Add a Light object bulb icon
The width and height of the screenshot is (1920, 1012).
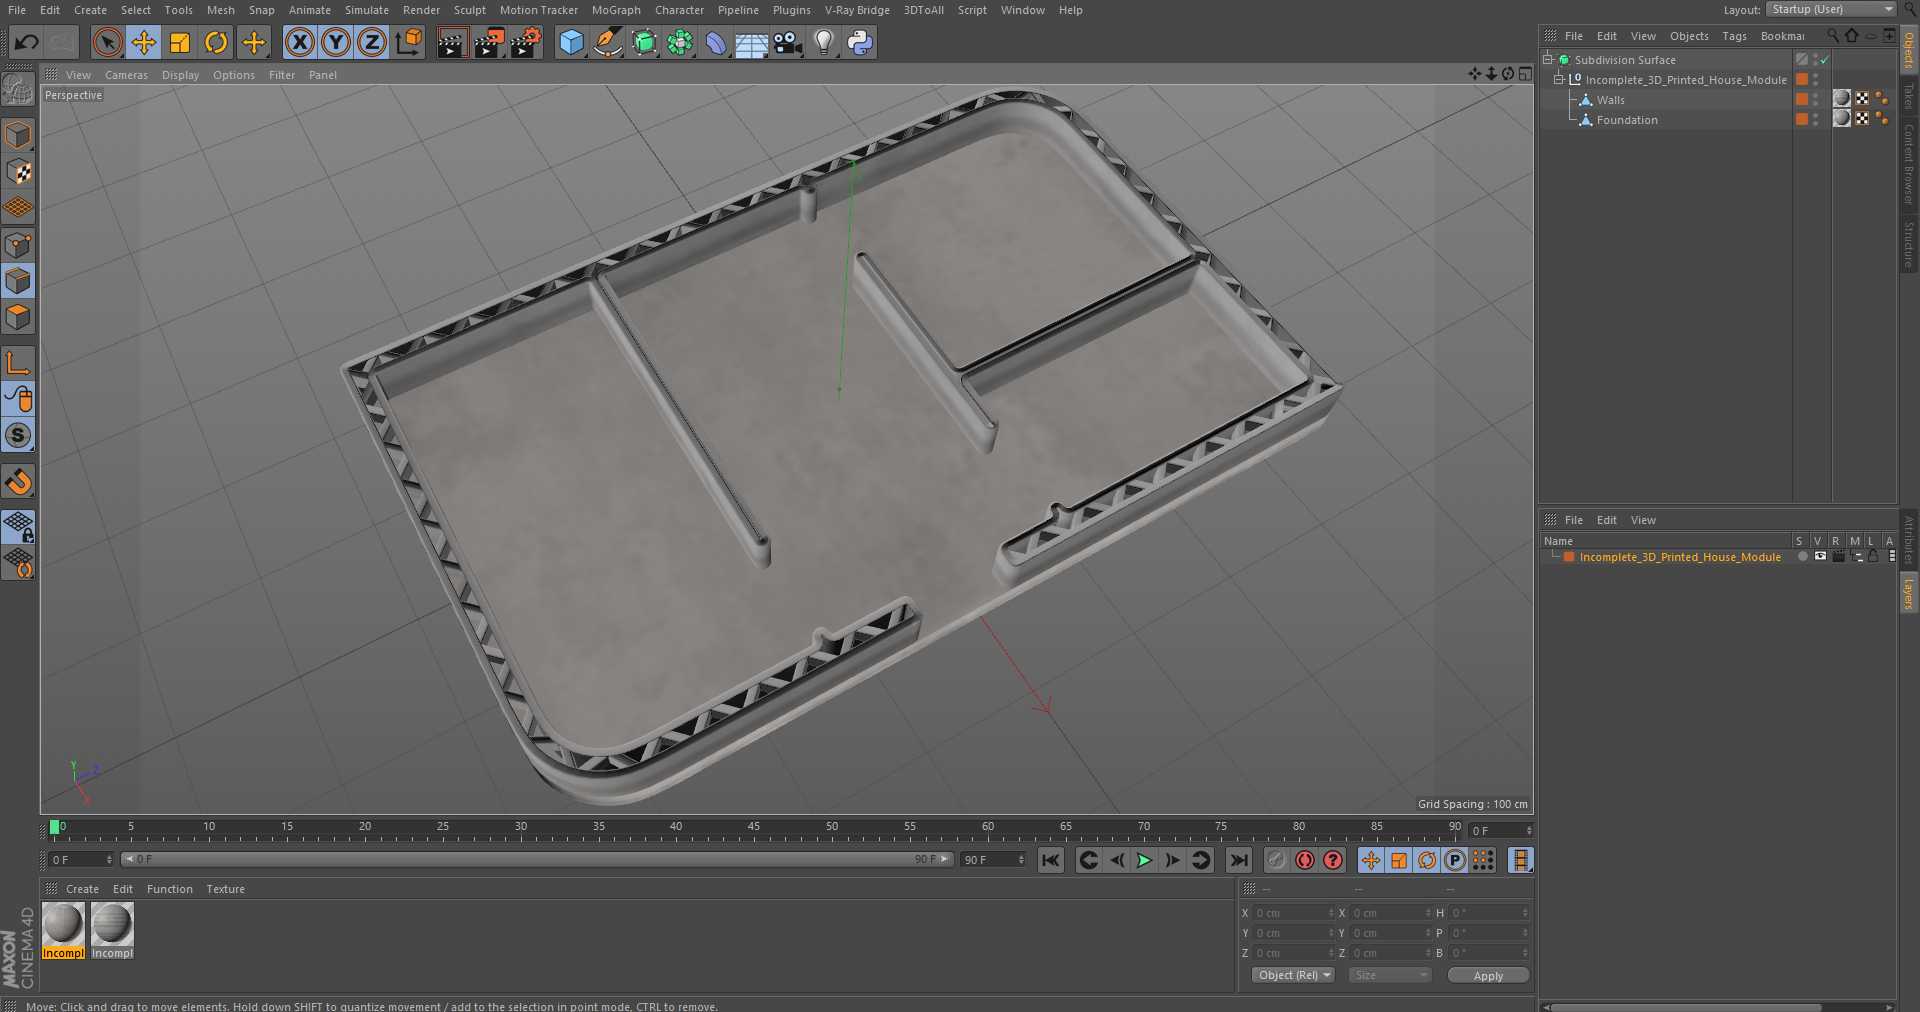click(x=824, y=42)
